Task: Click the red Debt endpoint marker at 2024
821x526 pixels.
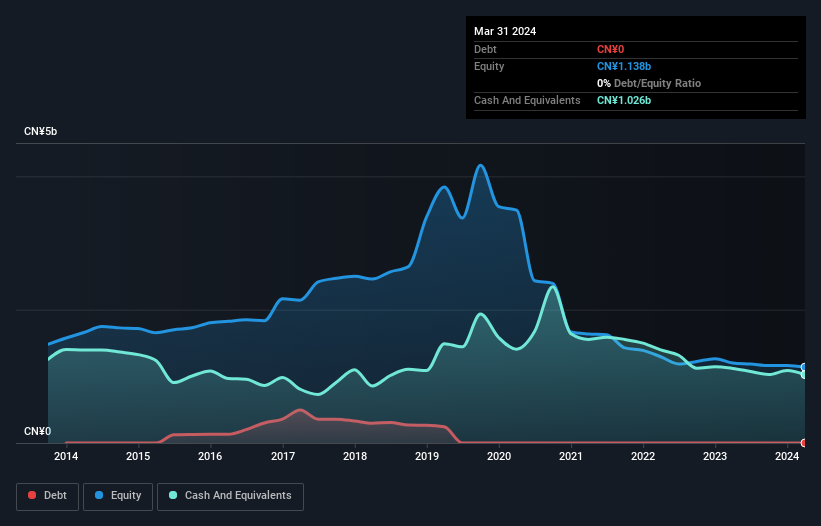Action: (x=804, y=443)
